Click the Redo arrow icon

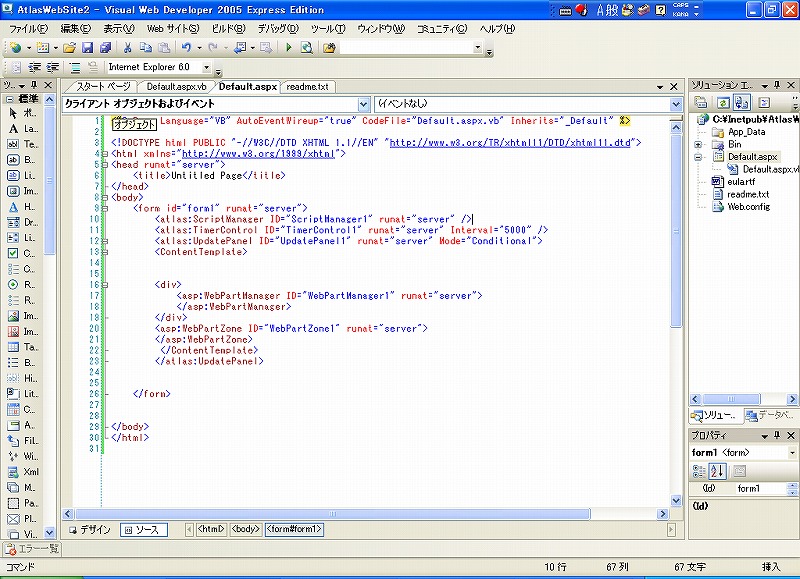click(213, 48)
